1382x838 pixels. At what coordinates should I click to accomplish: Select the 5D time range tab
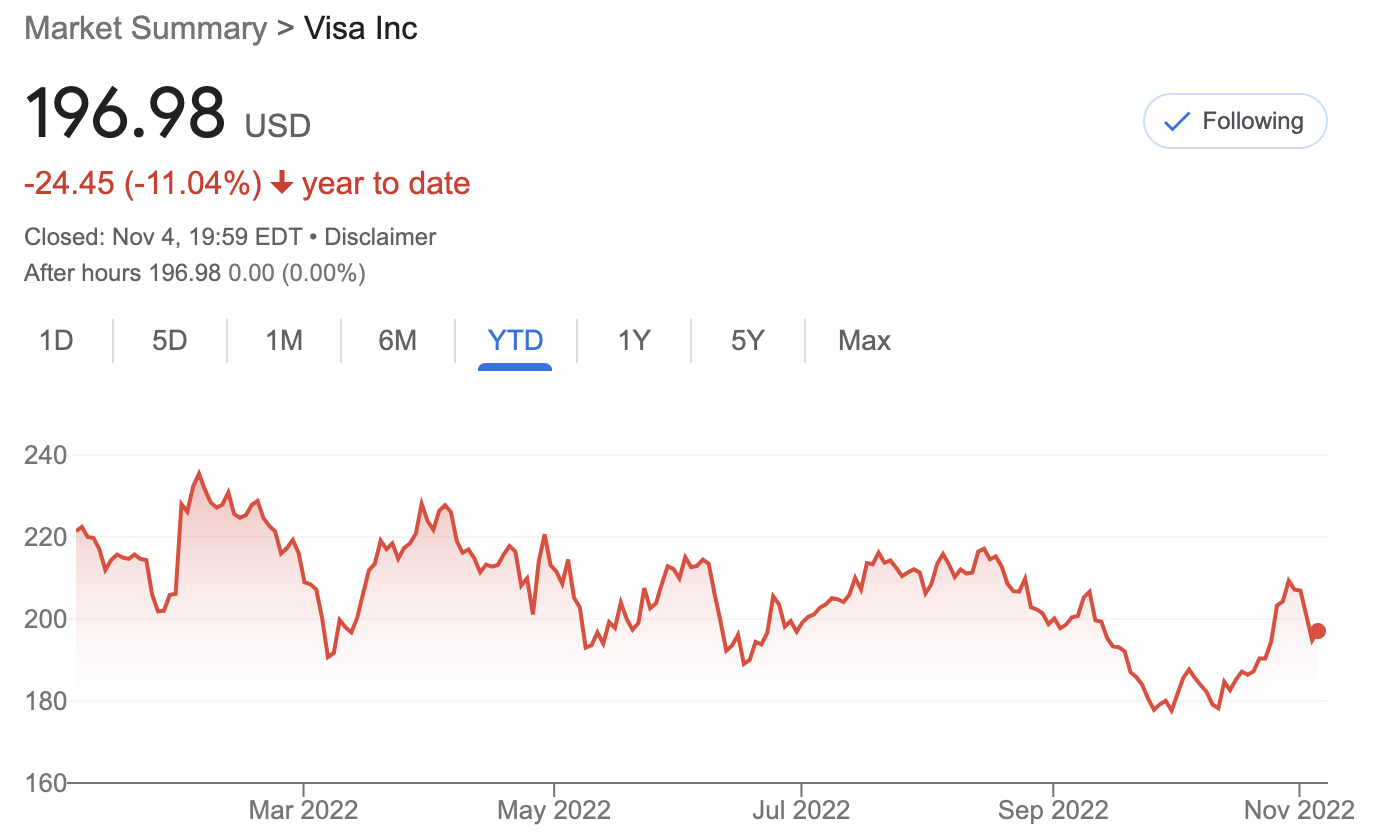coord(170,341)
